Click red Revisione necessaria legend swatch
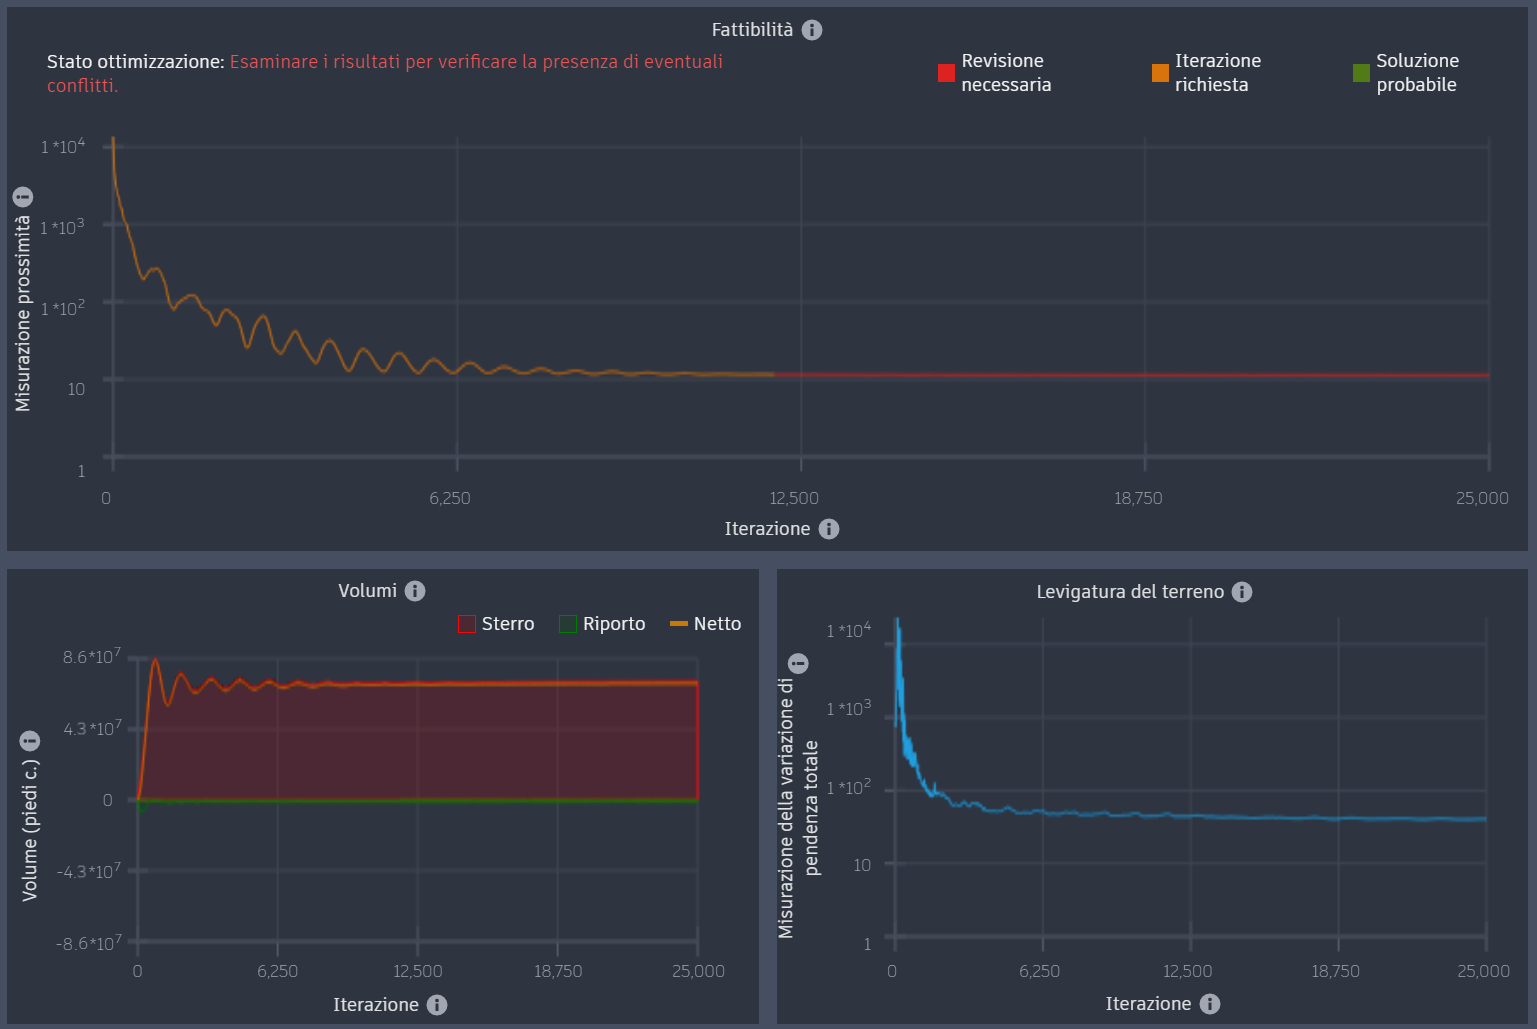The image size is (1537, 1029). [946, 73]
